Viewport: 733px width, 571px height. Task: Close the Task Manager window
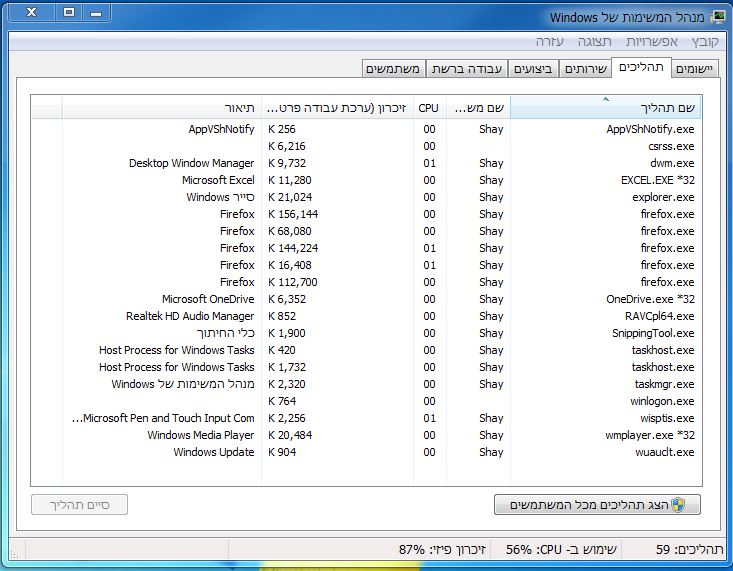pyautogui.click(x=31, y=13)
